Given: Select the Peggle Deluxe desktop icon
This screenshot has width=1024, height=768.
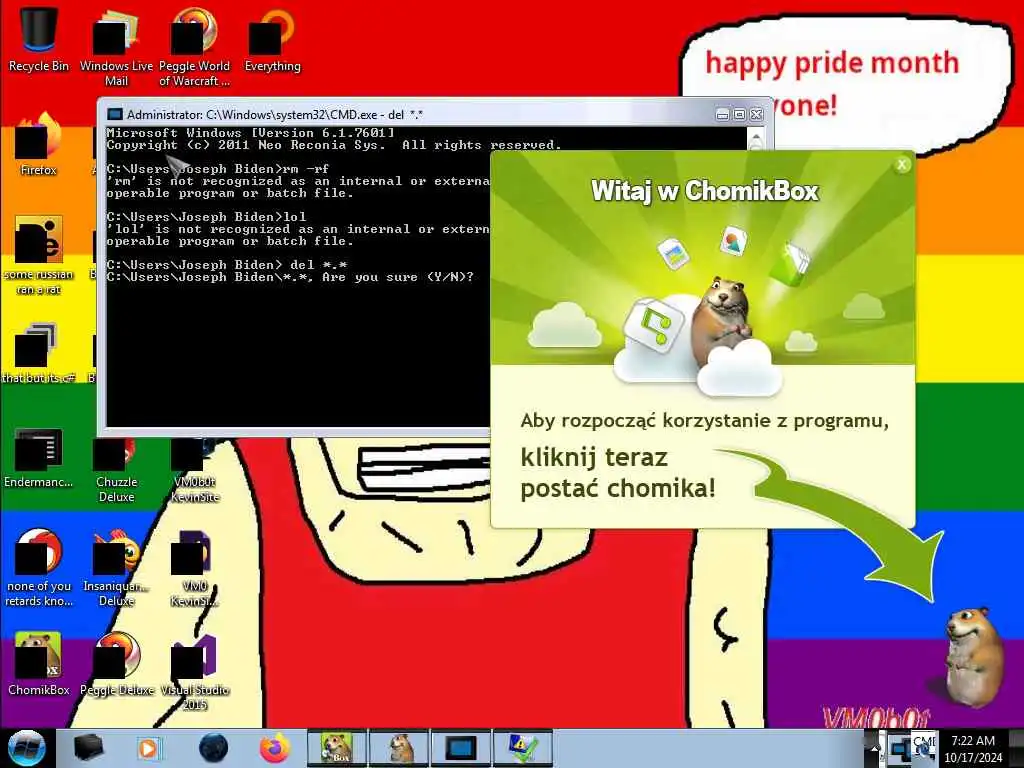Looking at the screenshot, I should pos(116,664).
